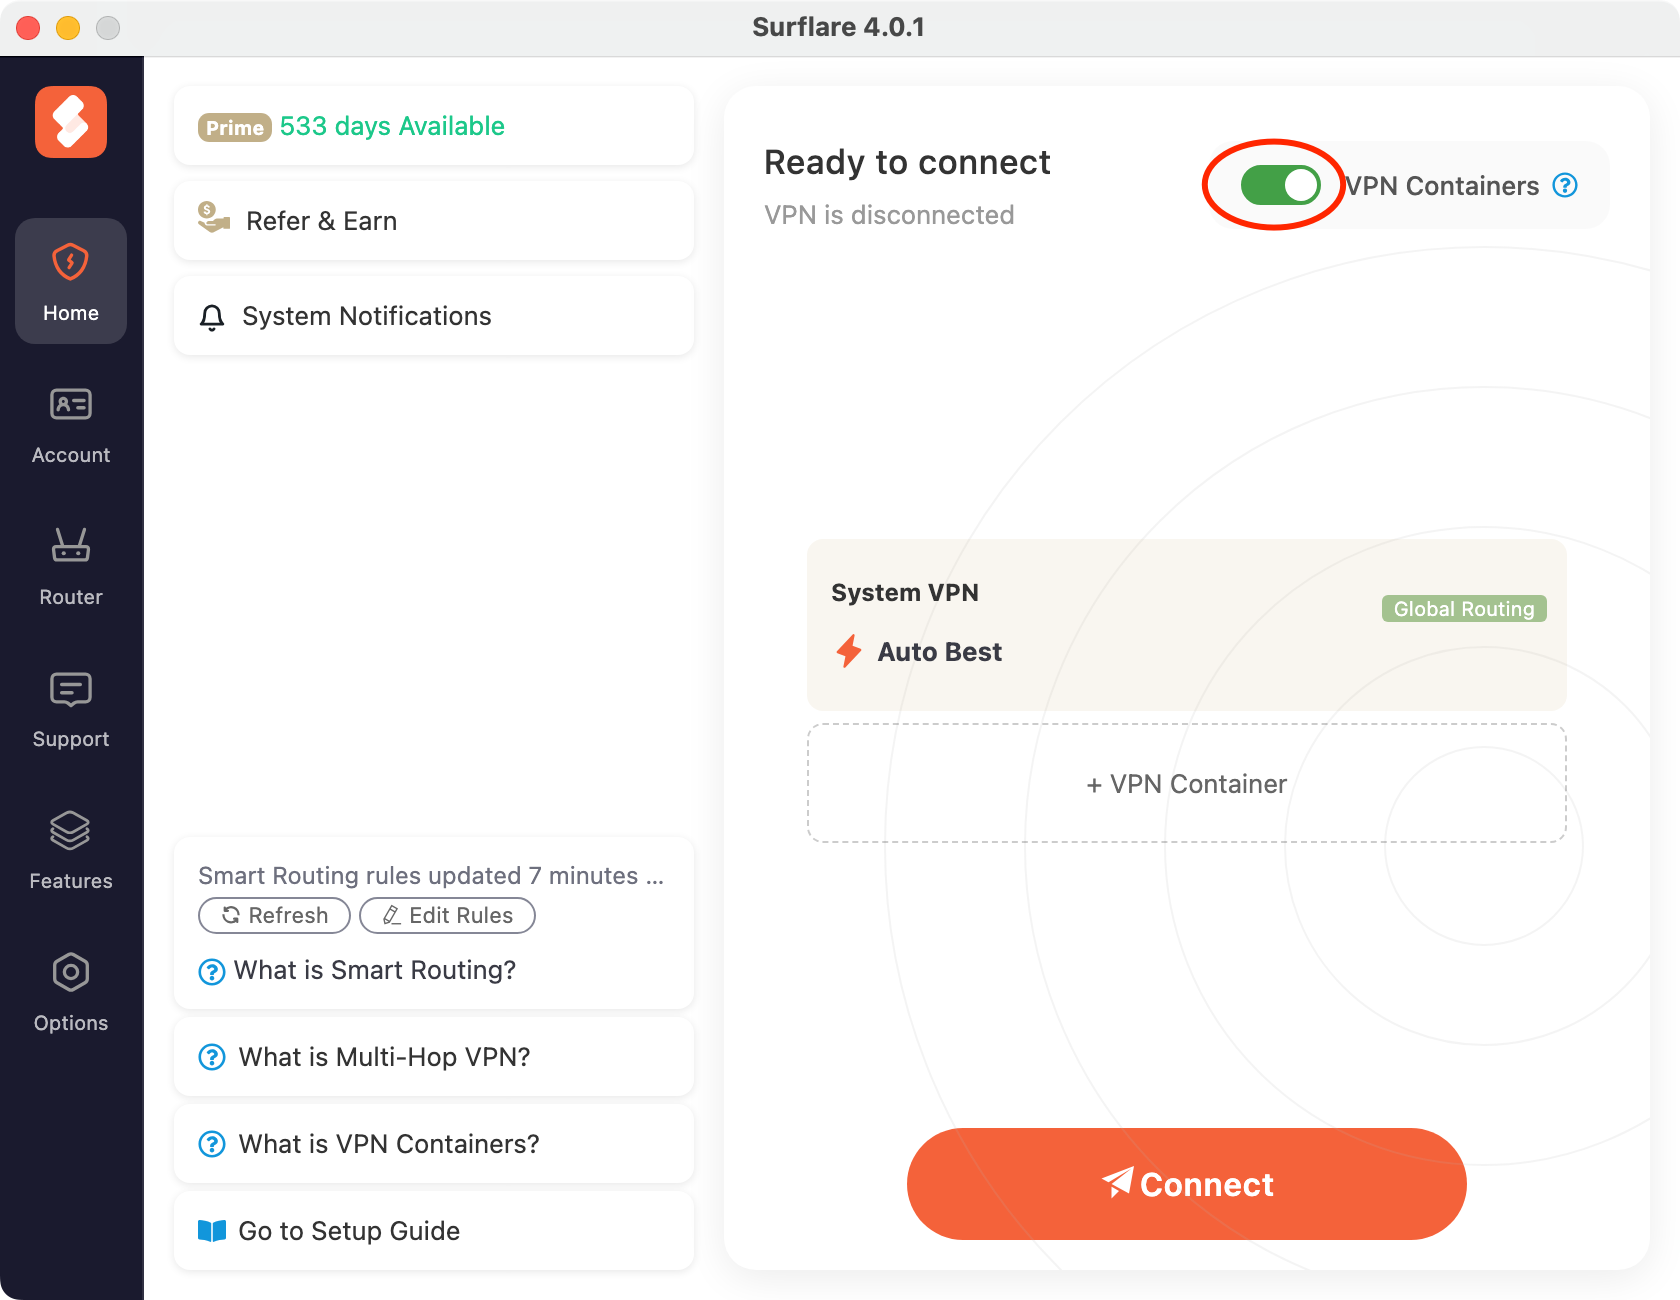The image size is (1680, 1300).
Task: Navigate to the Router section
Action: click(x=70, y=562)
